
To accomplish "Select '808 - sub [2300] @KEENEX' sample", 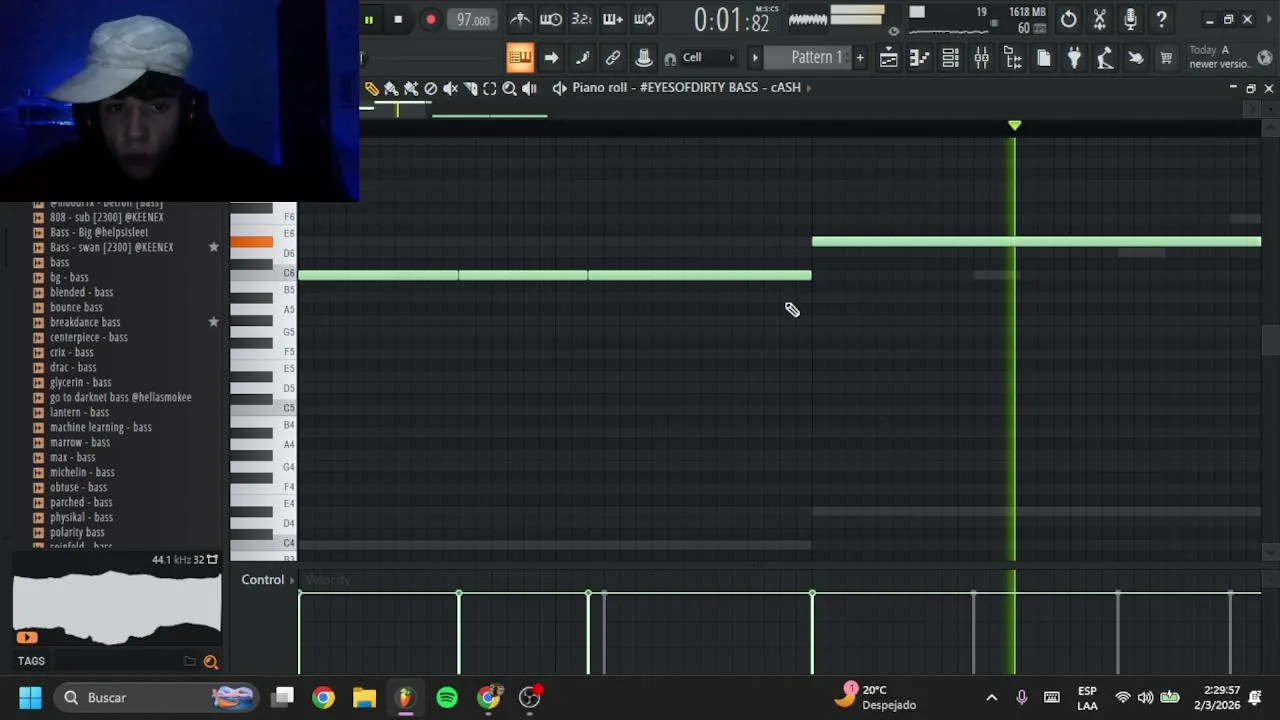I will click(106, 217).
